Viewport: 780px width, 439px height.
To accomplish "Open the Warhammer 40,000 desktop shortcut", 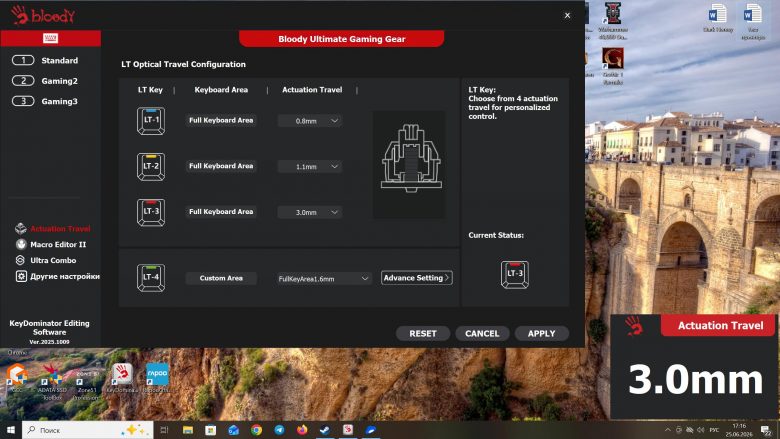I will click(612, 20).
